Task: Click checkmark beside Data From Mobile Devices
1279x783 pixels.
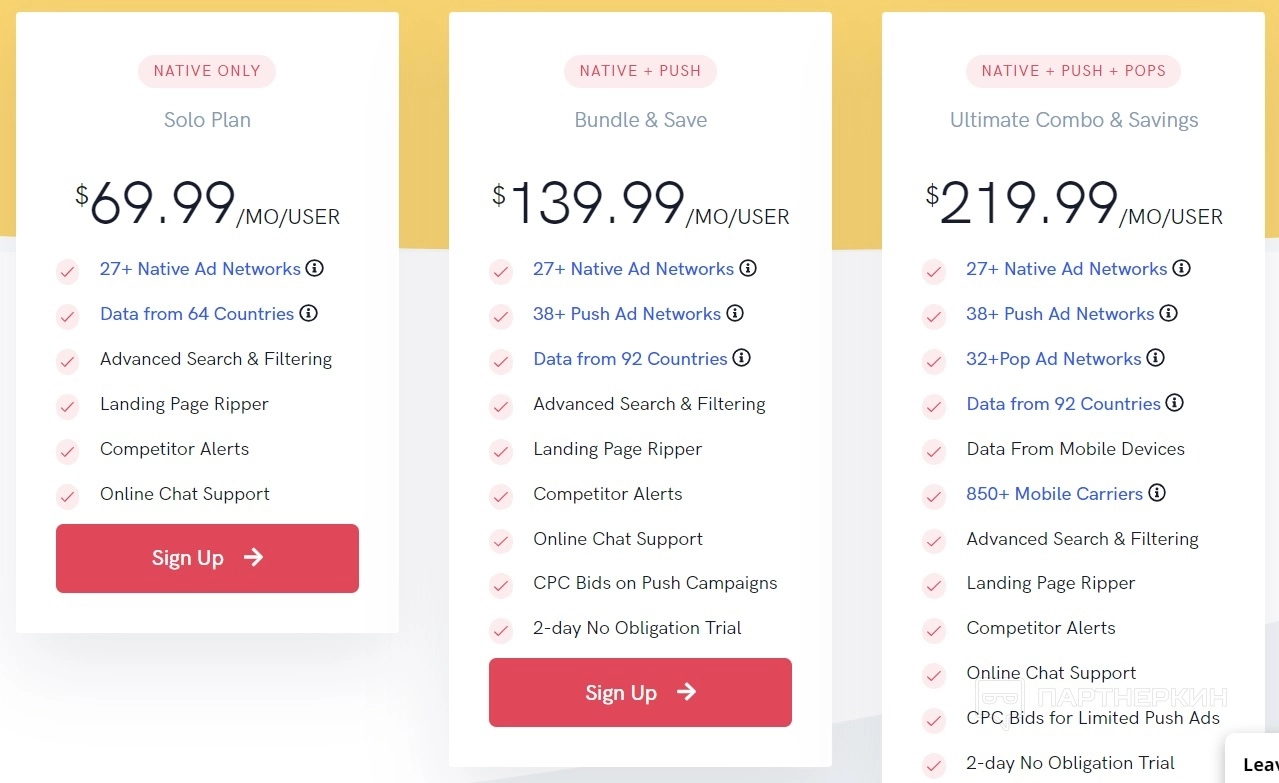Action: (x=934, y=451)
